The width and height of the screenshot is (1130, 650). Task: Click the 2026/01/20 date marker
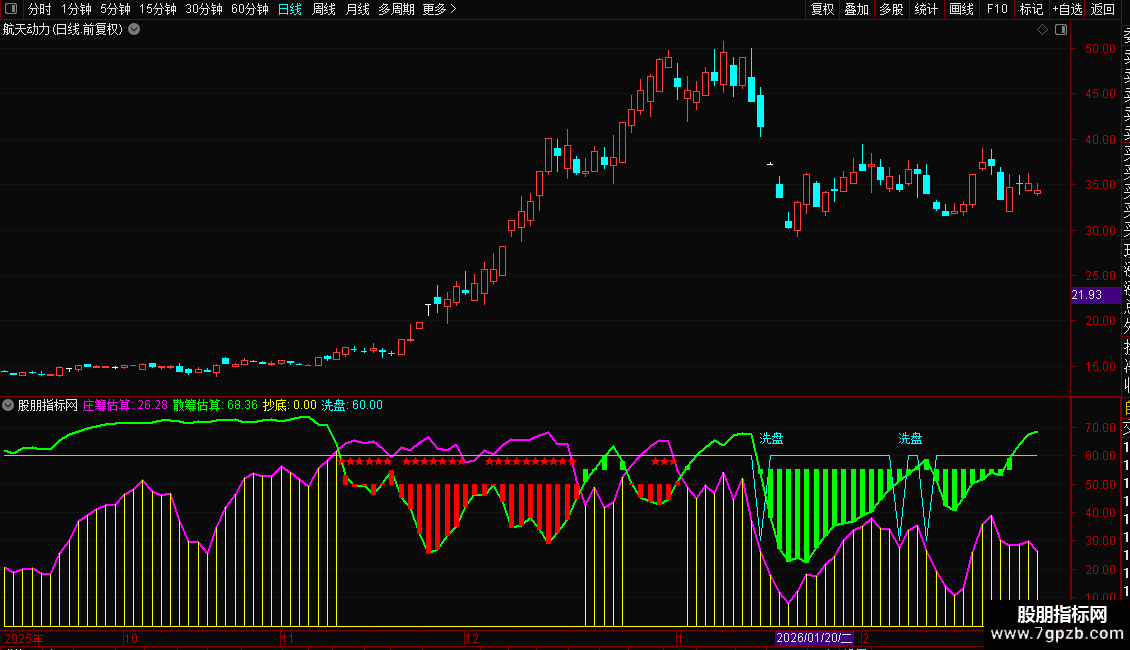814,638
